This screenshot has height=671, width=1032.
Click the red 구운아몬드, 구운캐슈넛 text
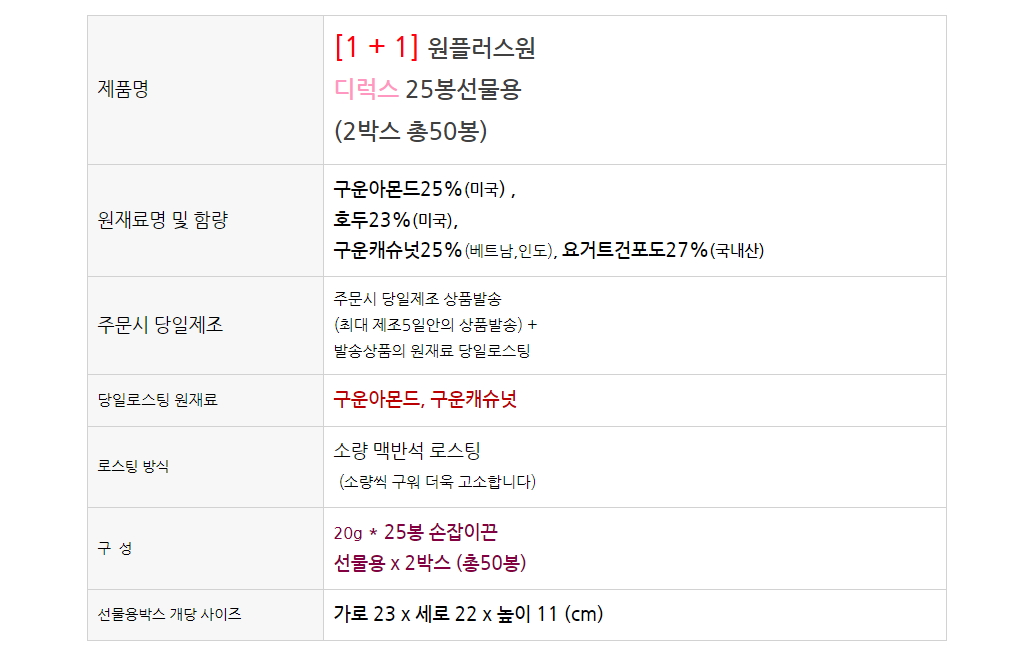425,400
